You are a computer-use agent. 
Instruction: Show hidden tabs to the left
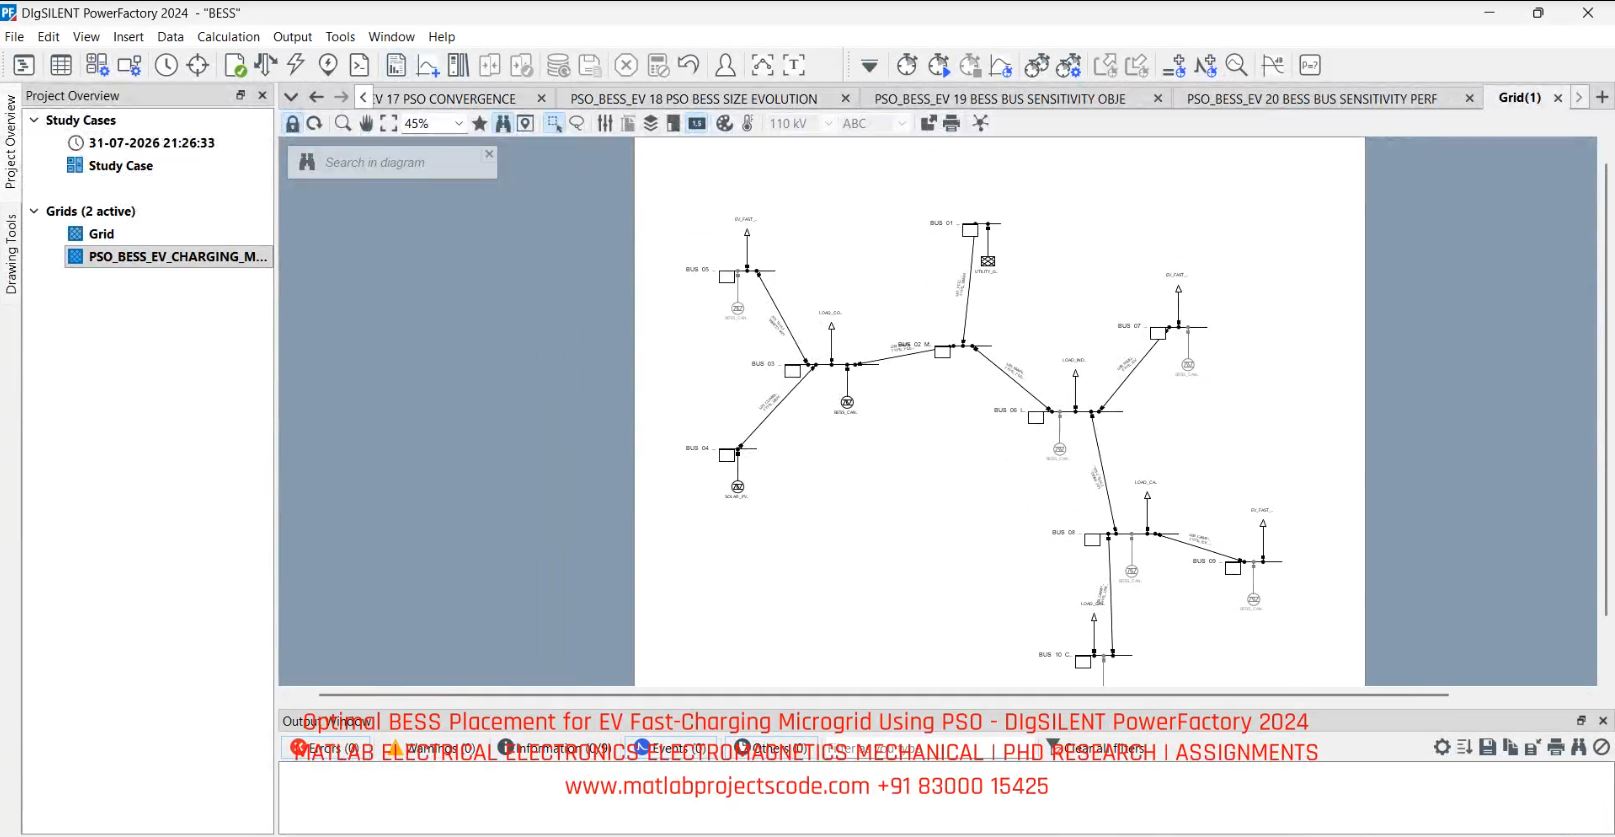pyautogui.click(x=364, y=97)
